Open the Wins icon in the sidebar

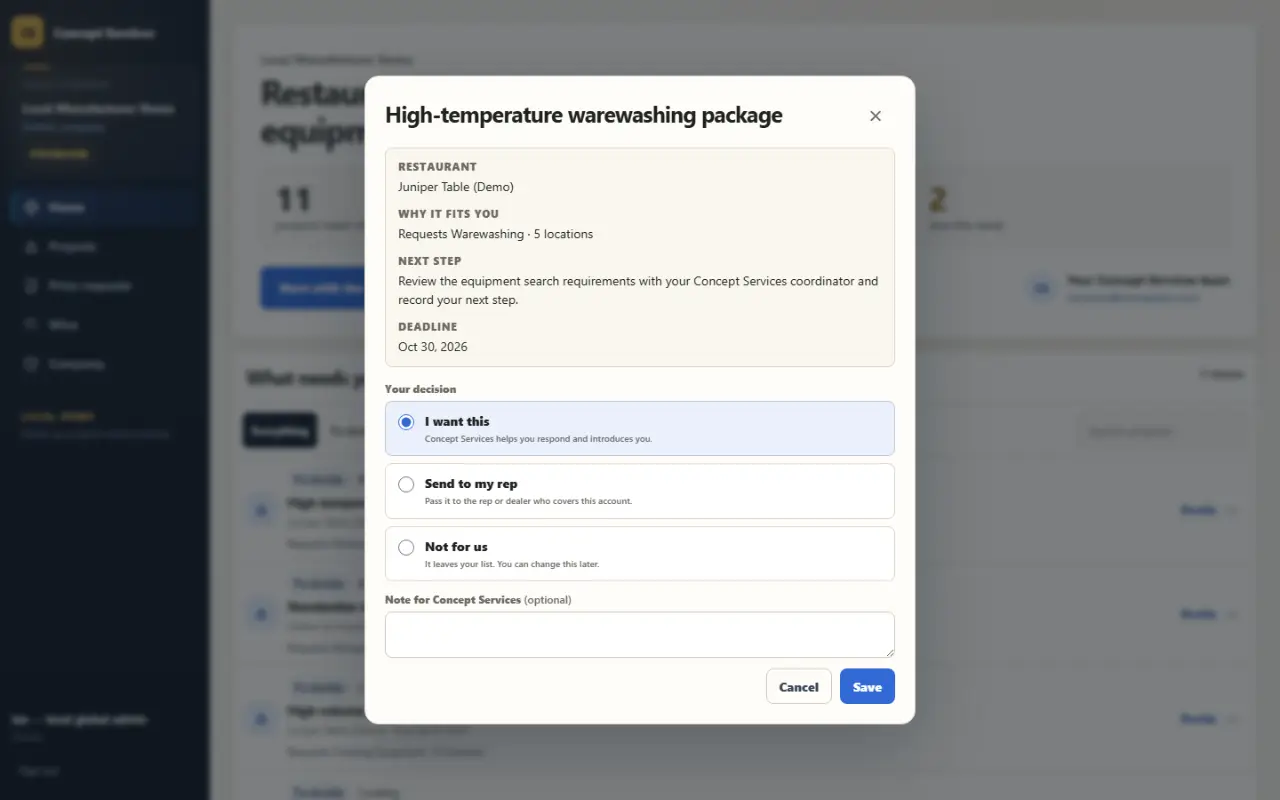(x=31, y=324)
